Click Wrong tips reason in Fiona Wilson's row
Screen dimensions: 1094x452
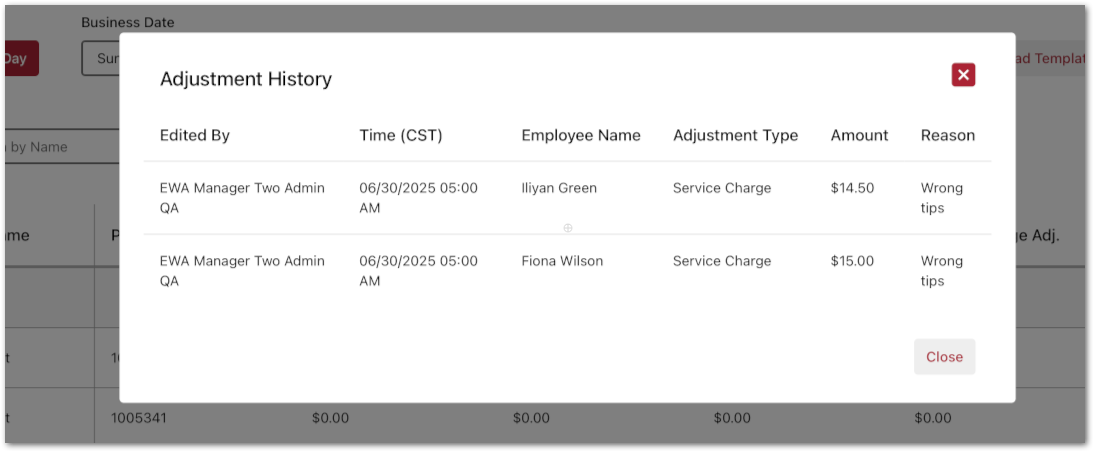pos(941,271)
